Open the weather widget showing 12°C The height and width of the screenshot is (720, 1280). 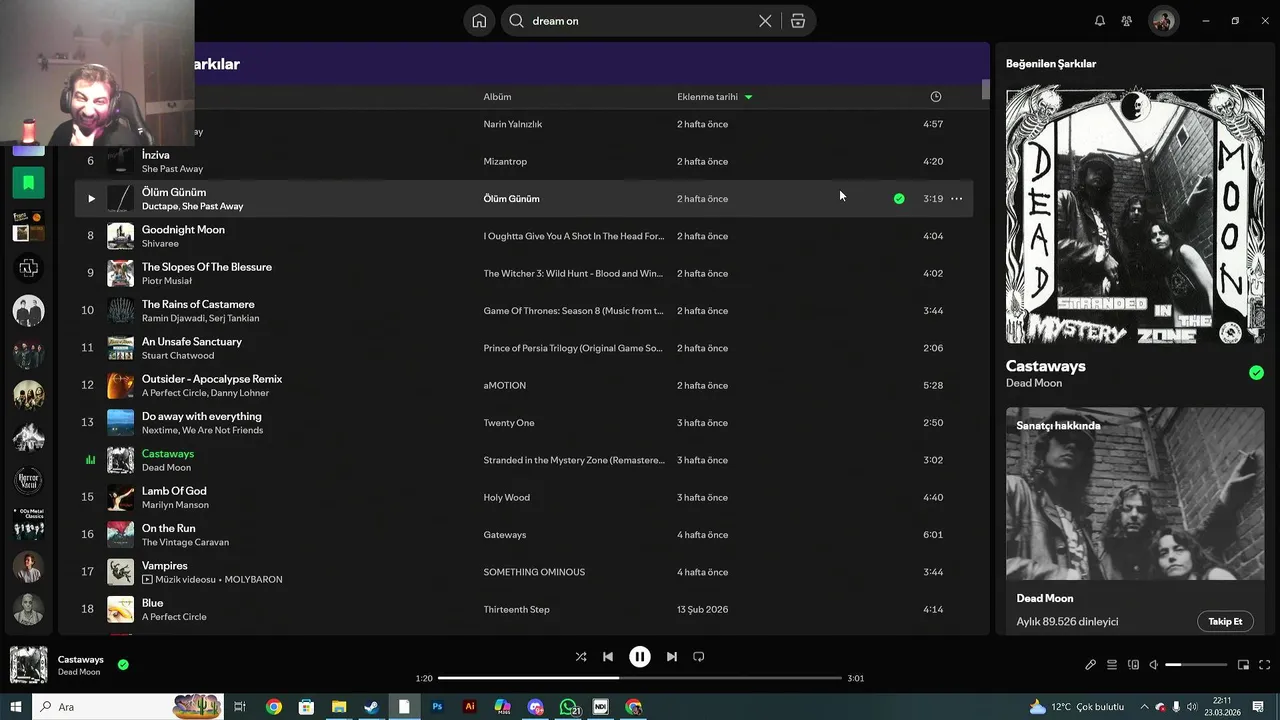coord(1075,707)
